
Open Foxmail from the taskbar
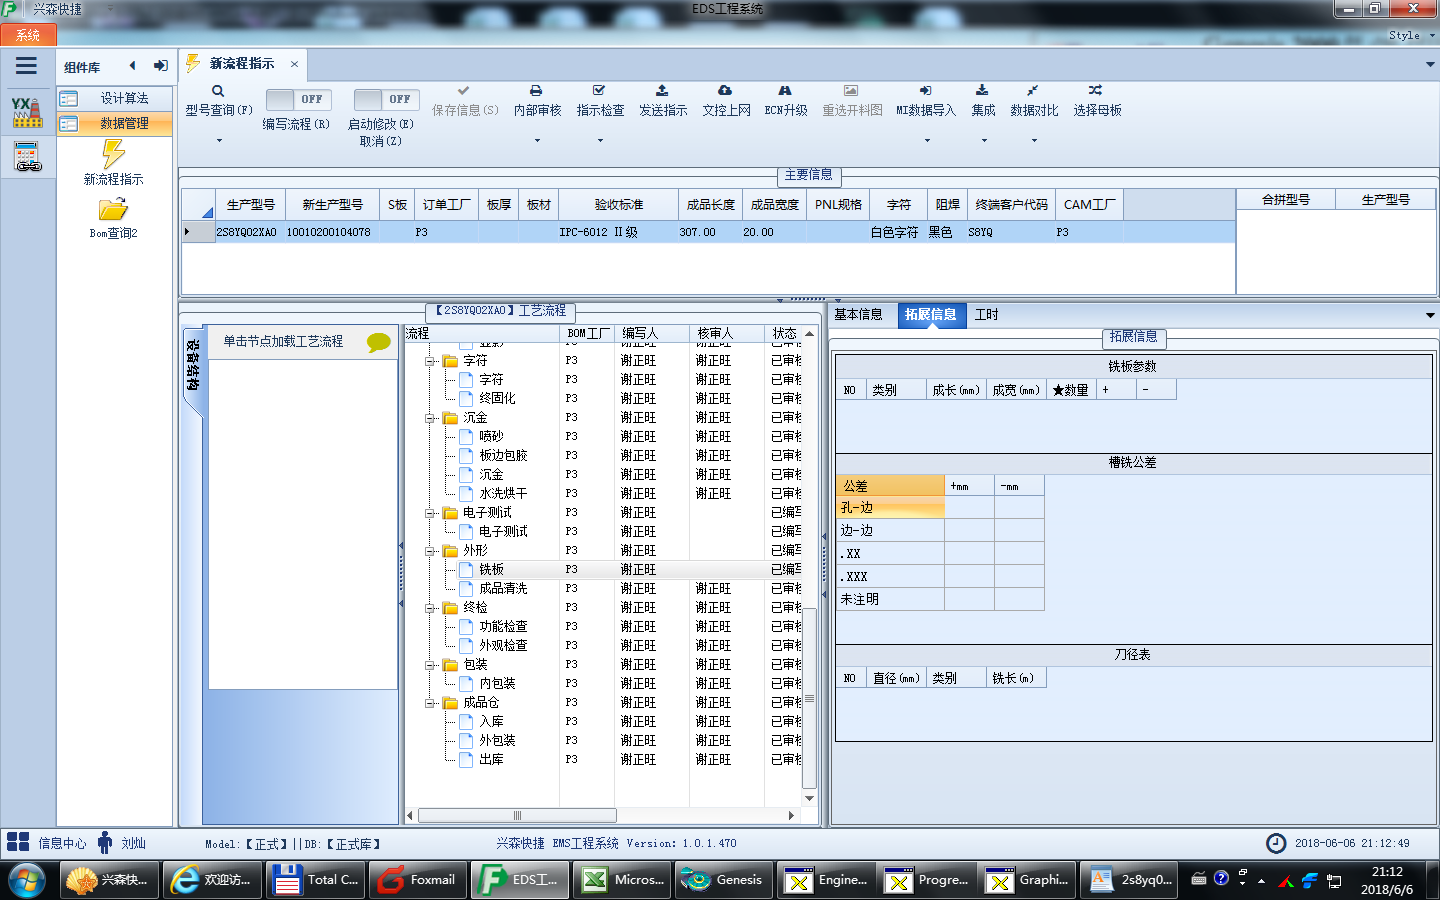(x=417, y=880)
